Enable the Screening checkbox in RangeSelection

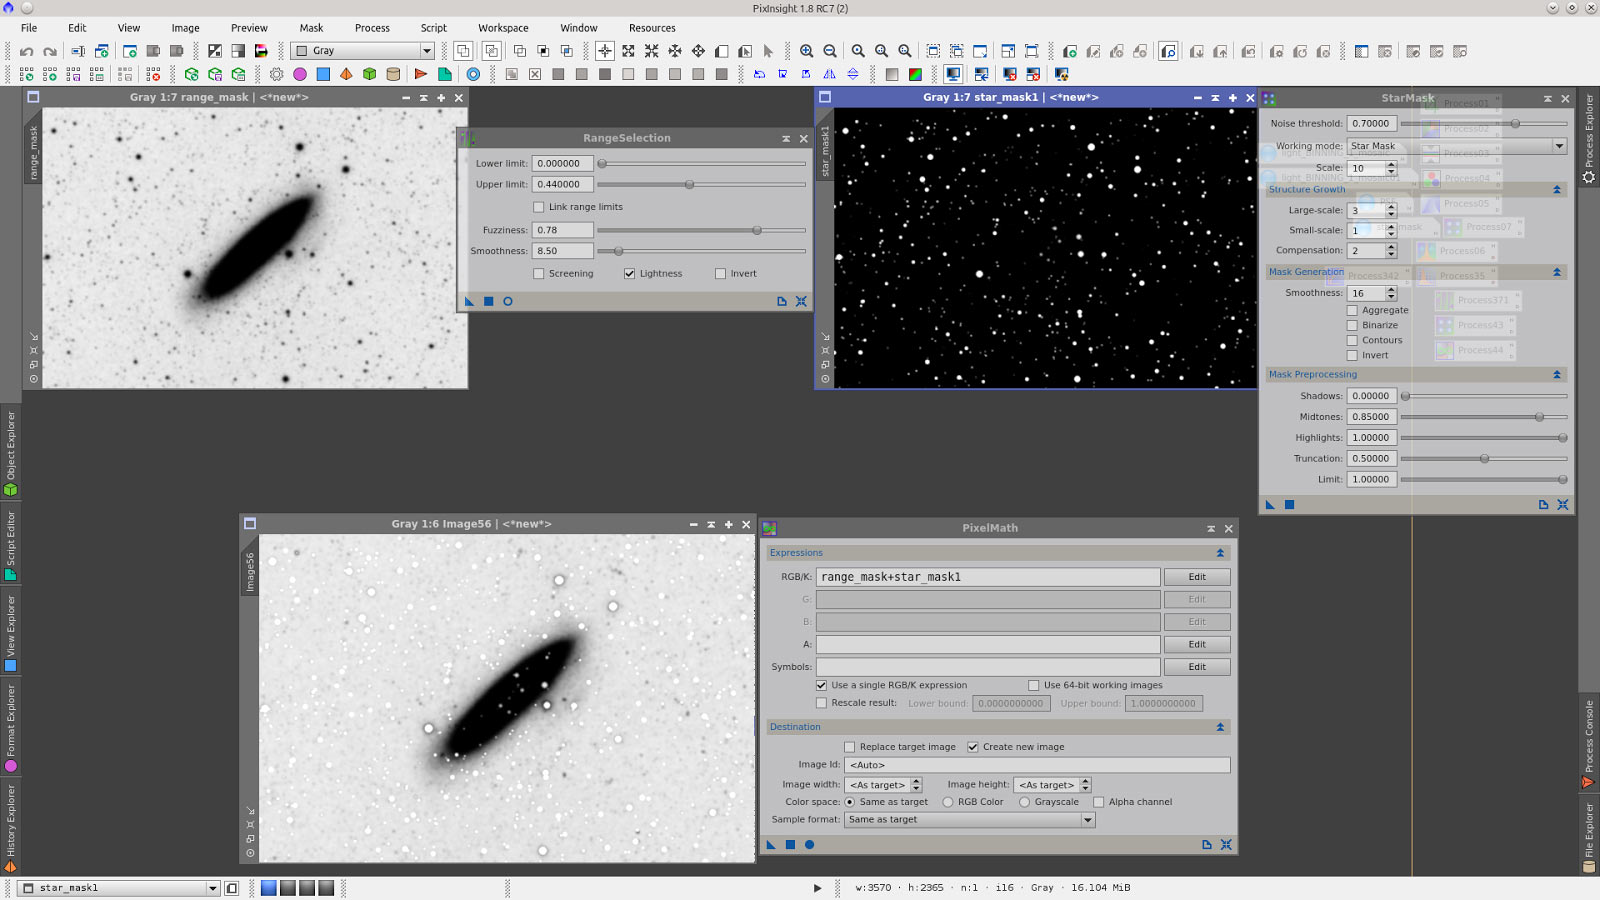pyautogui.click(x=539, y=274)
